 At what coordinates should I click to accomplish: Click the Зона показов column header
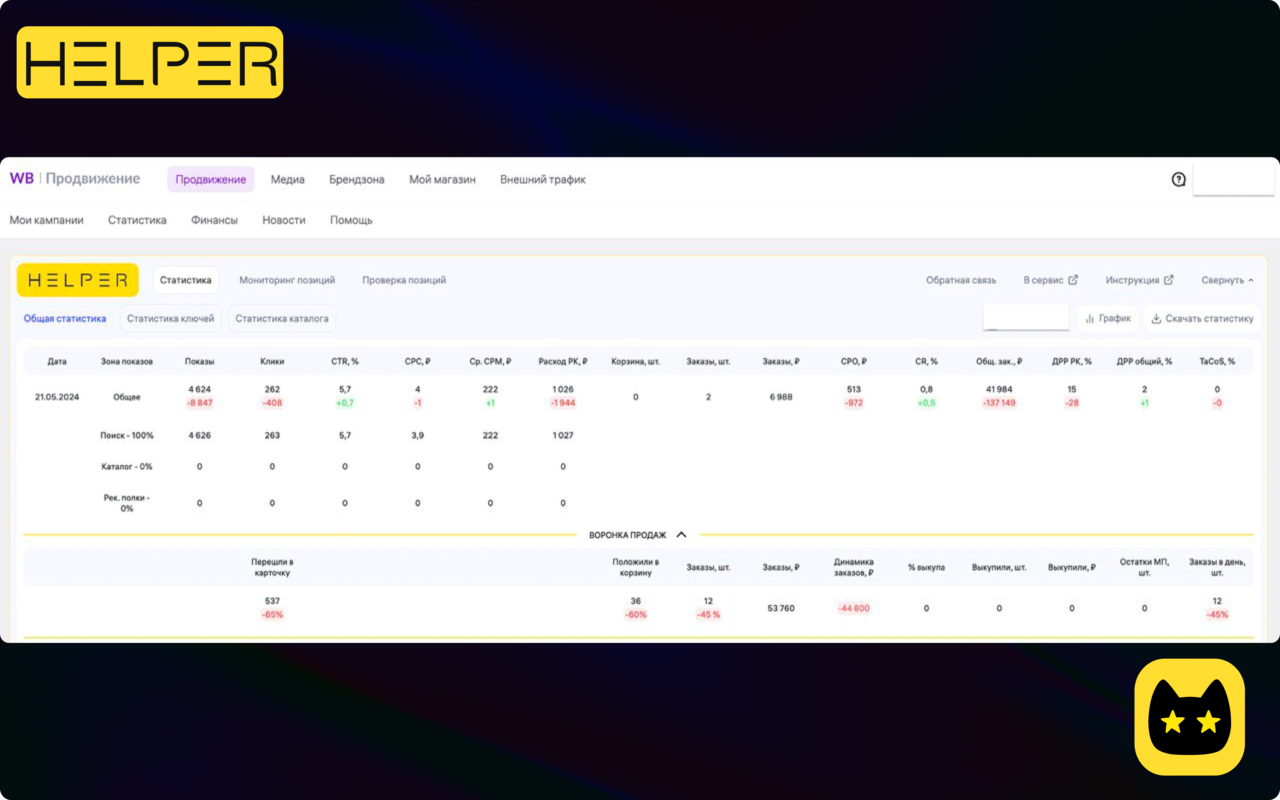pyautogui.click(x=127, y=361)
